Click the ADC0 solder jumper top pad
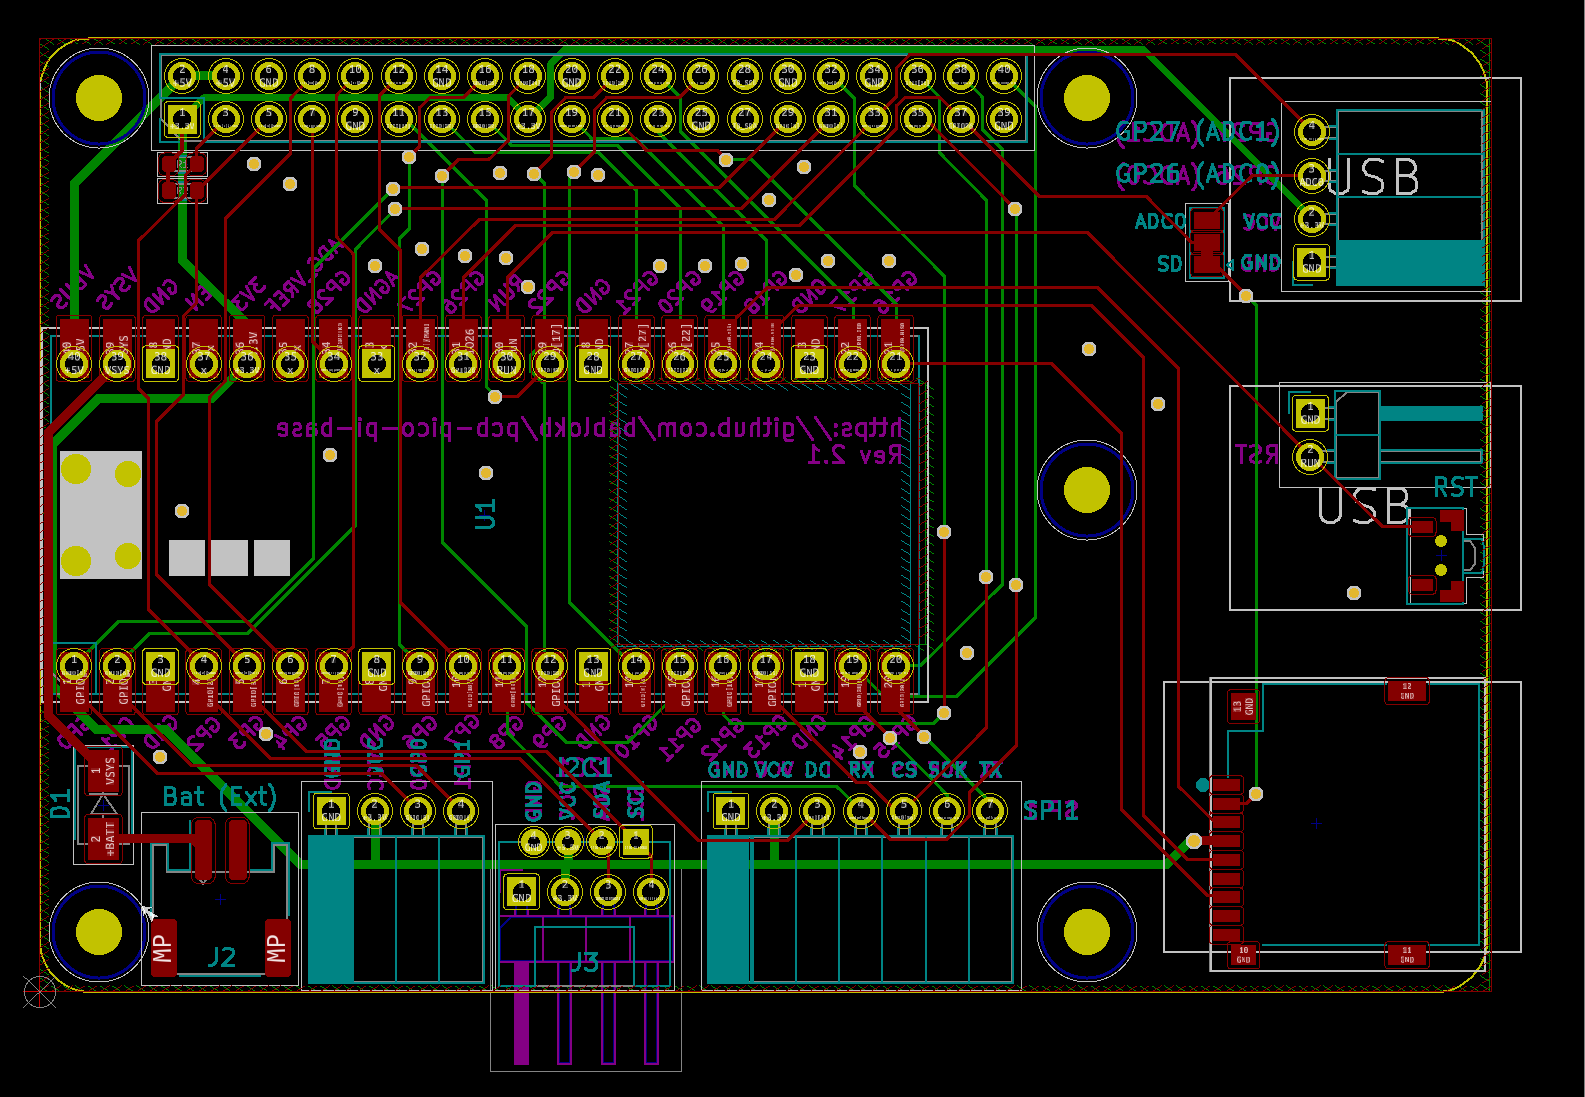Viewport: 1585px width, 1097px height. [x=1207, y=220]
